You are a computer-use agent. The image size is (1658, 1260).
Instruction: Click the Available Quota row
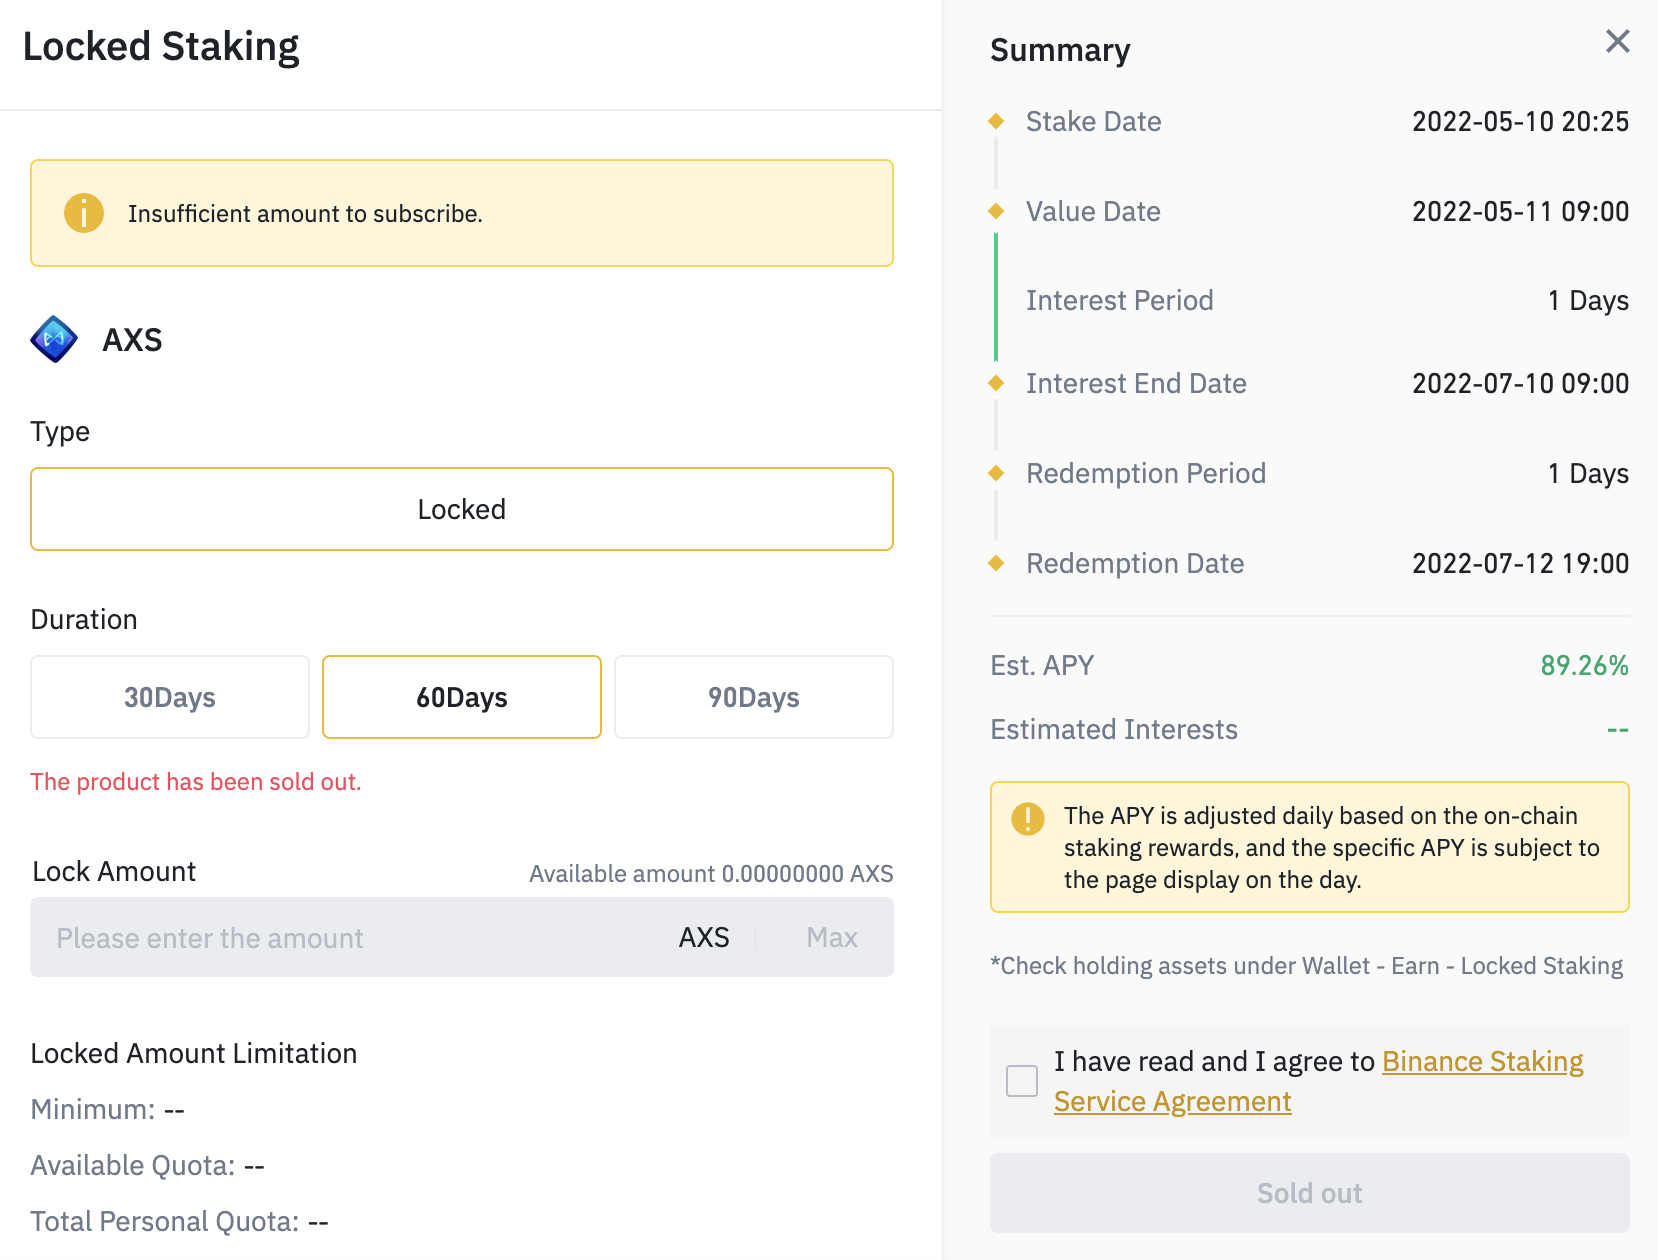click(148, 1165)
